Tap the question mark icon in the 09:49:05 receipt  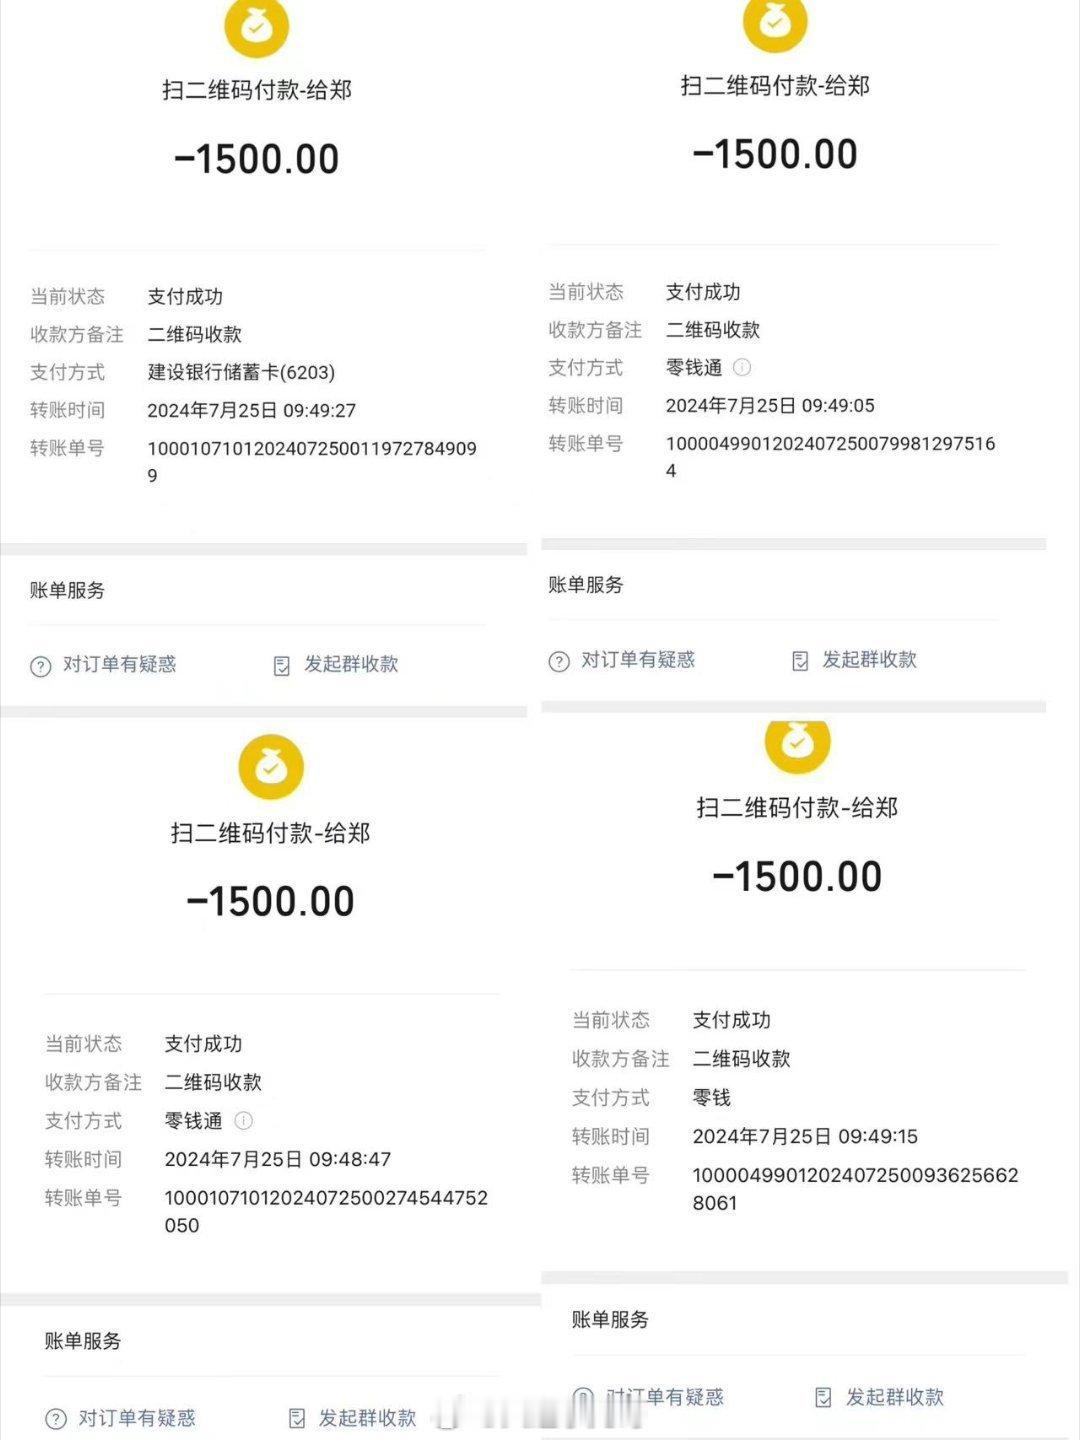(x=559, y=661)
